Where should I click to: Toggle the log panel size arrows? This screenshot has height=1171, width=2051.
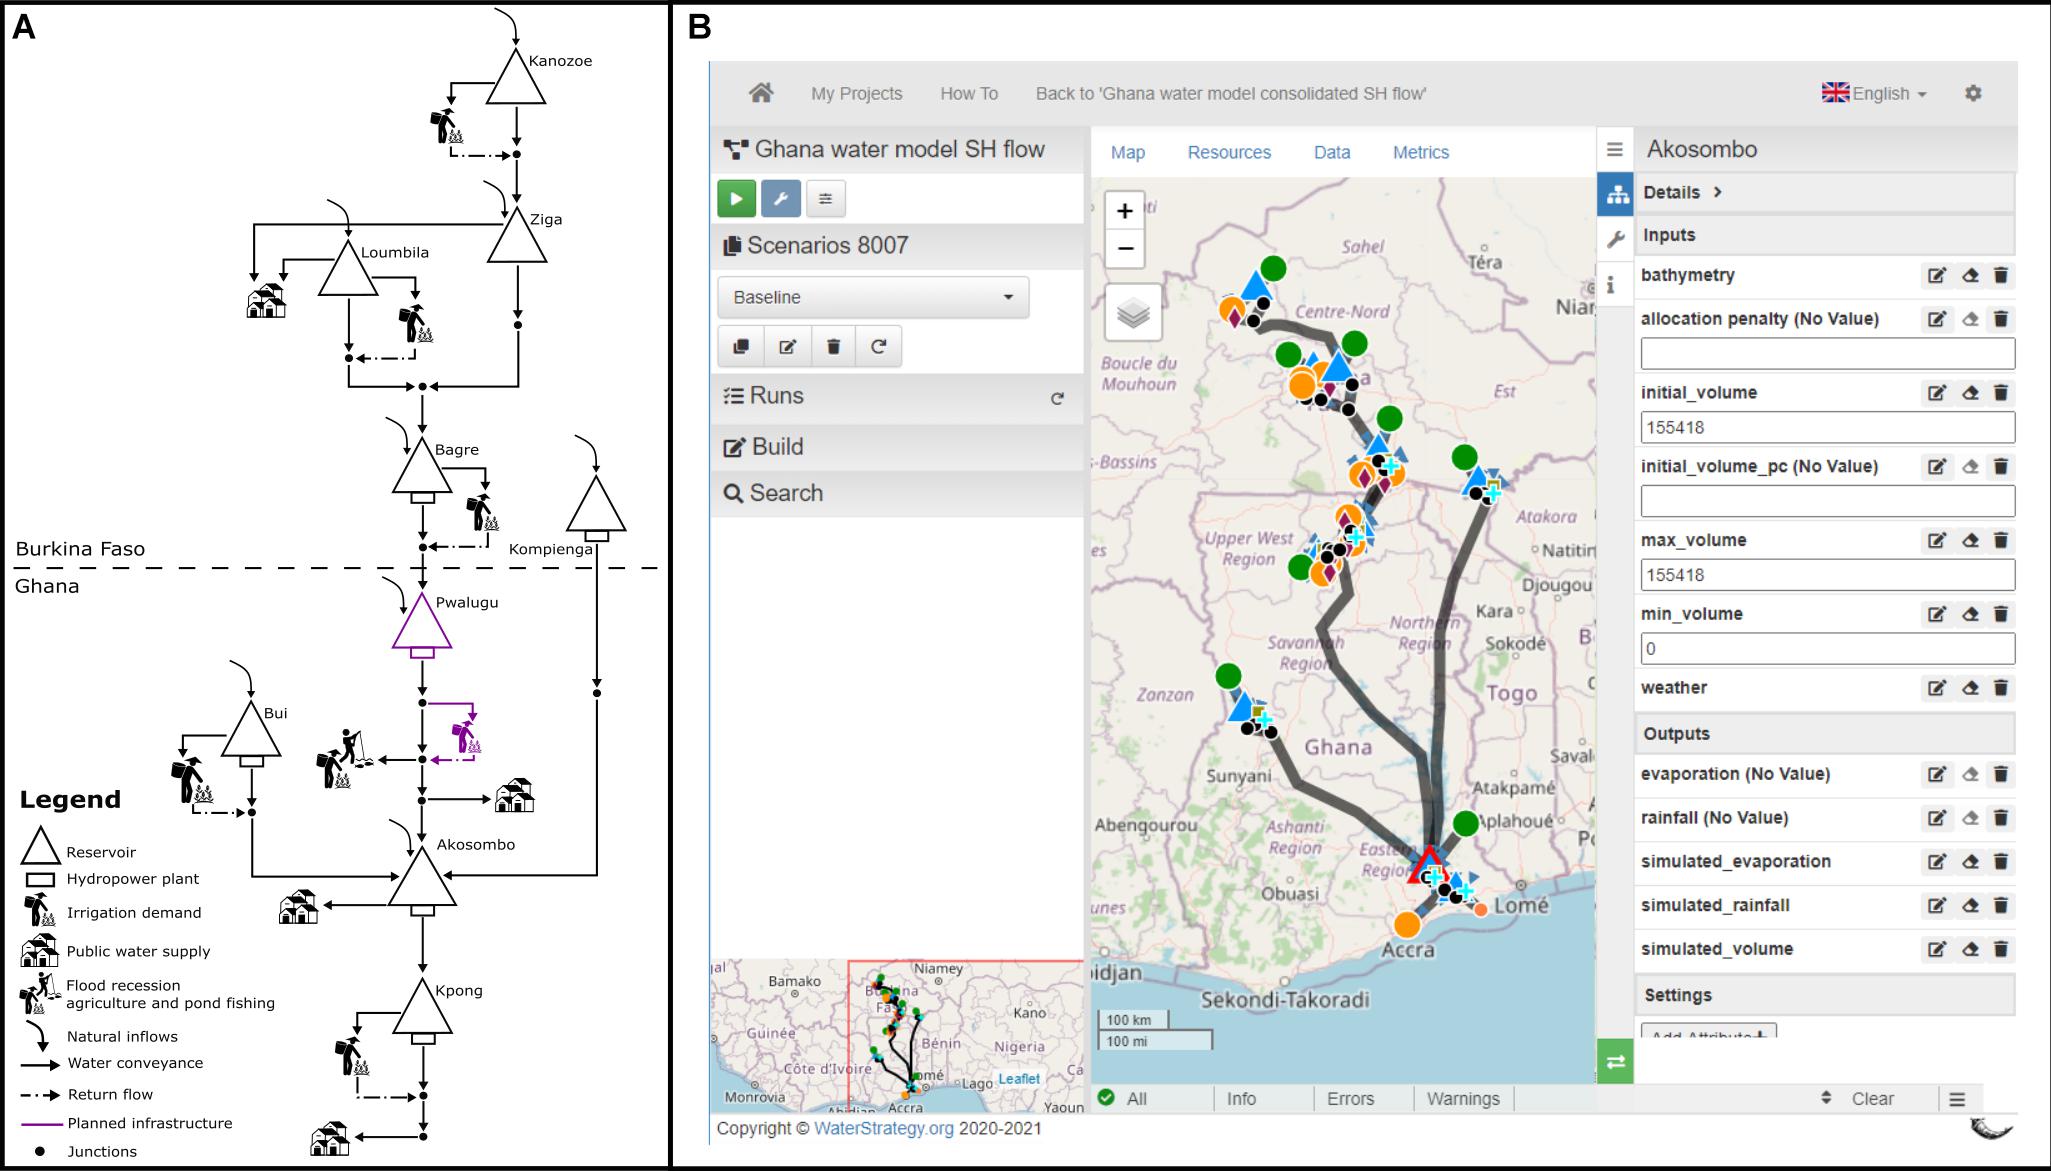click(1826, 1098)
